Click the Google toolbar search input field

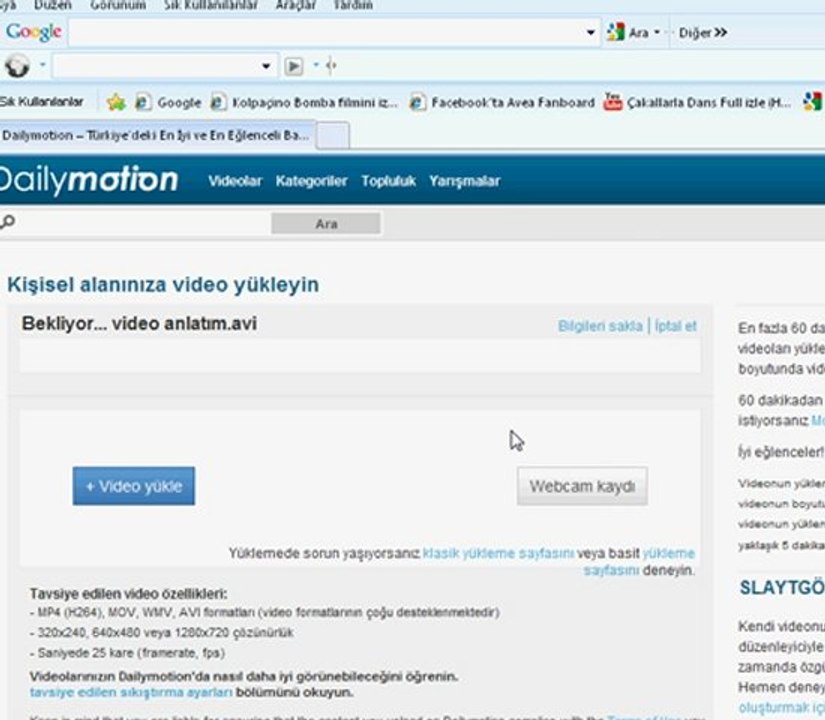[x=327, y=33]
